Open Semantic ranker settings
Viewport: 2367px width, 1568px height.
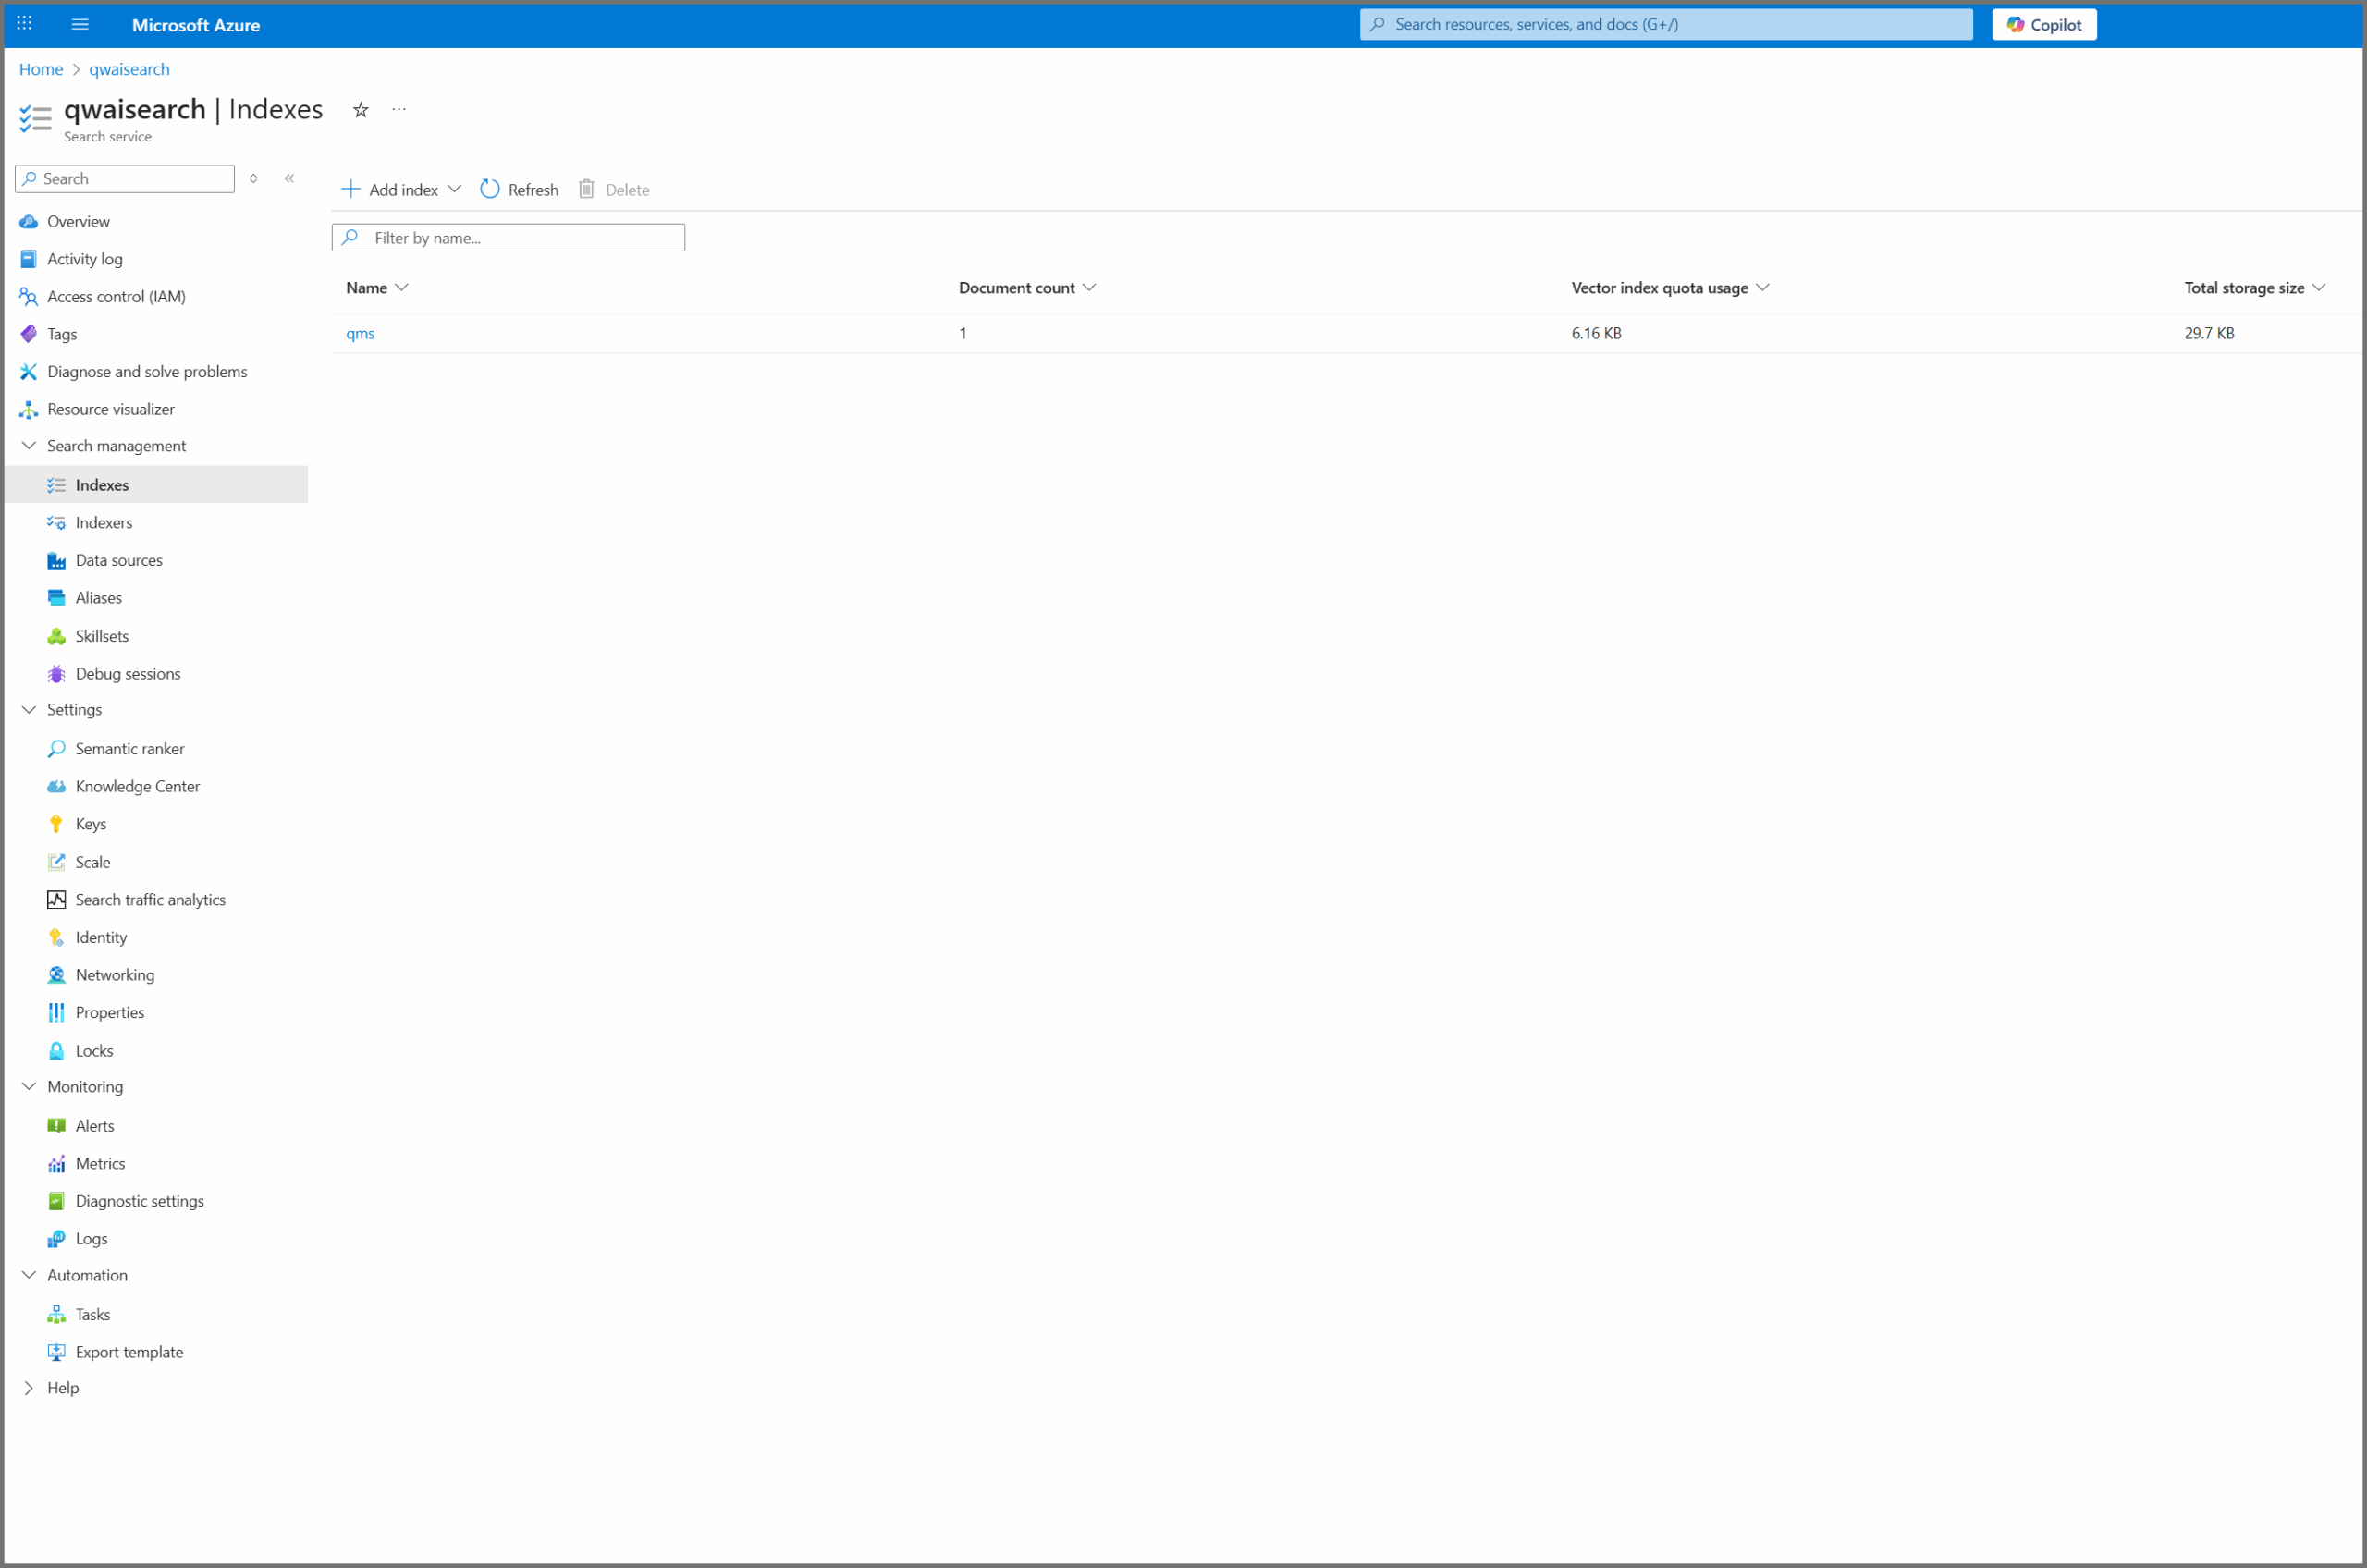[129, 749]
